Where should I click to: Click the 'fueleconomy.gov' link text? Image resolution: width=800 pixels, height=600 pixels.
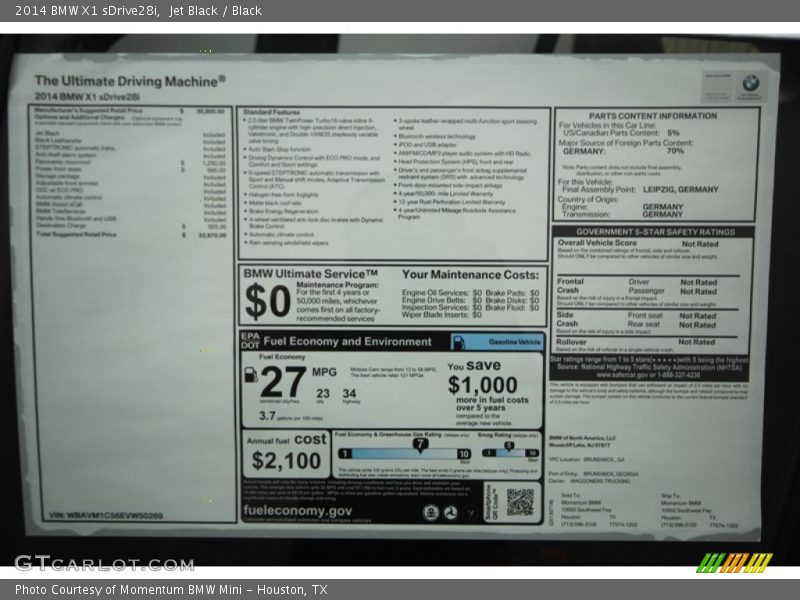[x=297, y=510]
